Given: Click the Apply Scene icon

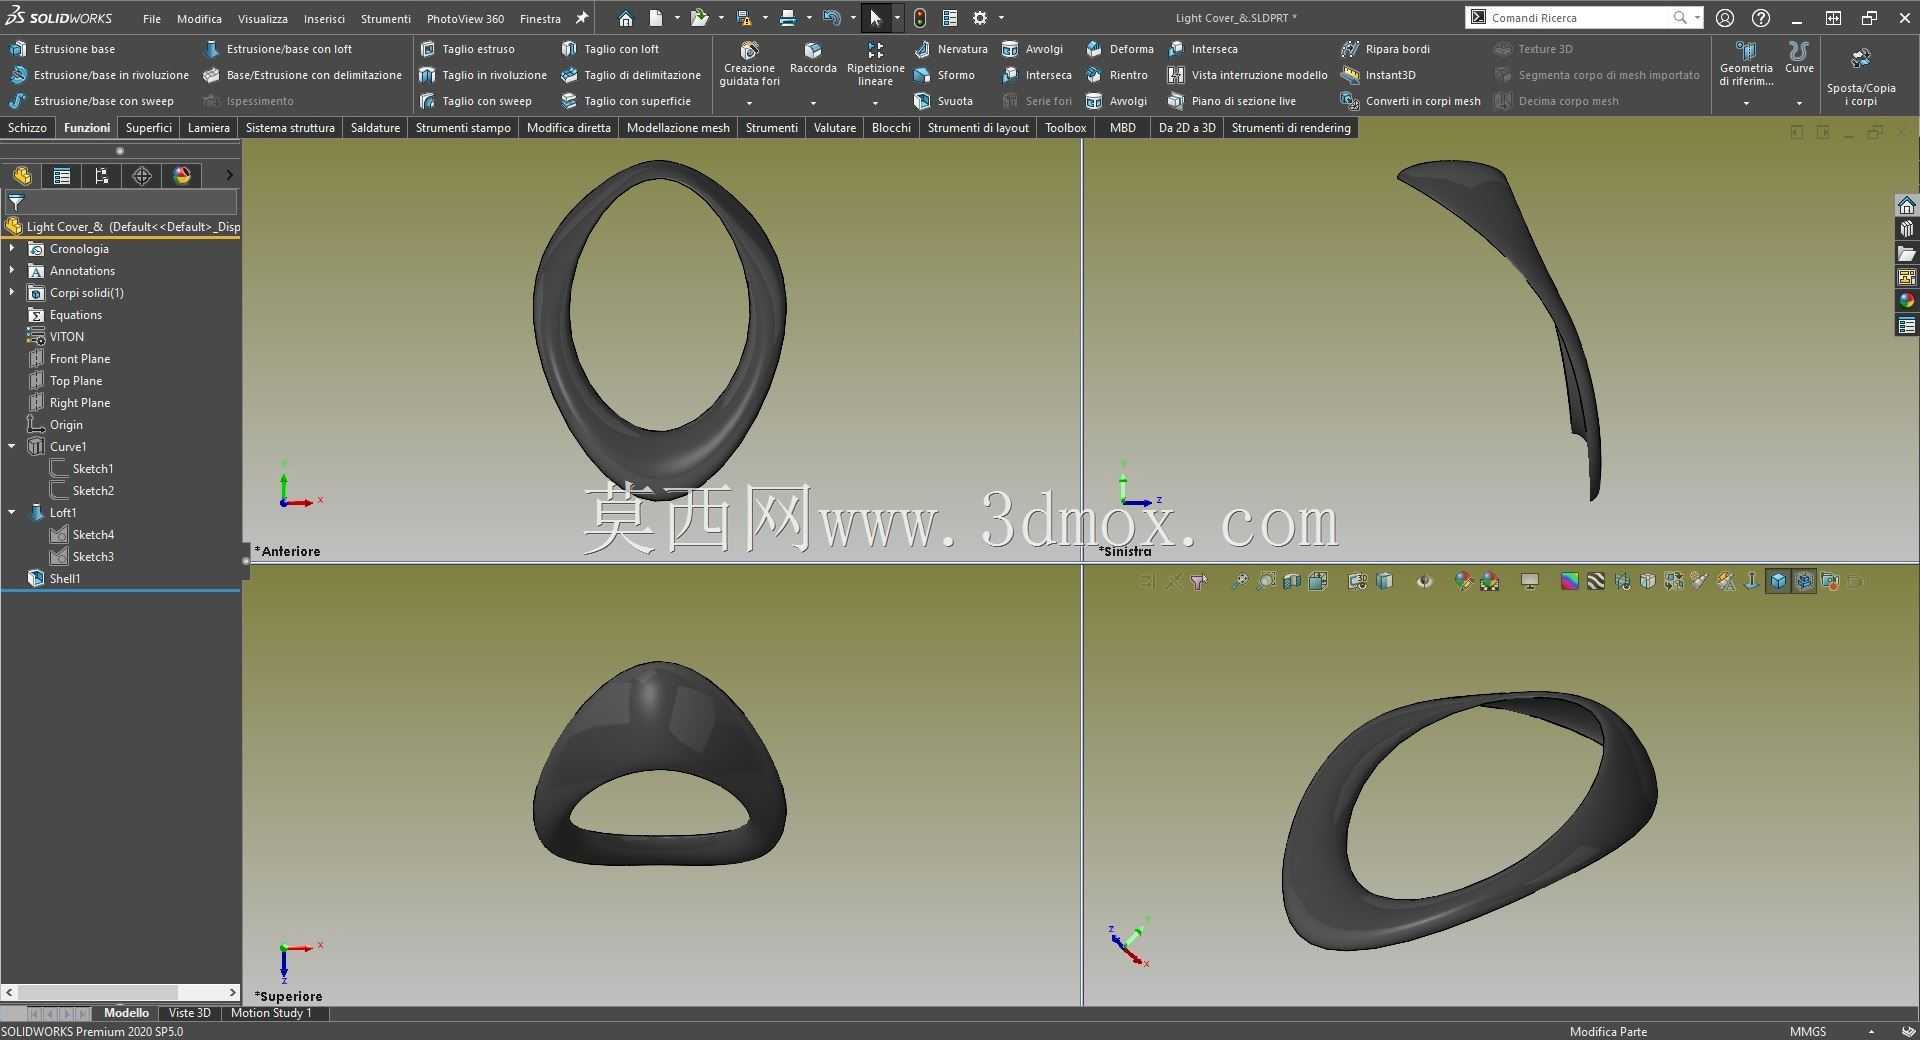Looking at the screenshot, I should [x=1489, y=581].
